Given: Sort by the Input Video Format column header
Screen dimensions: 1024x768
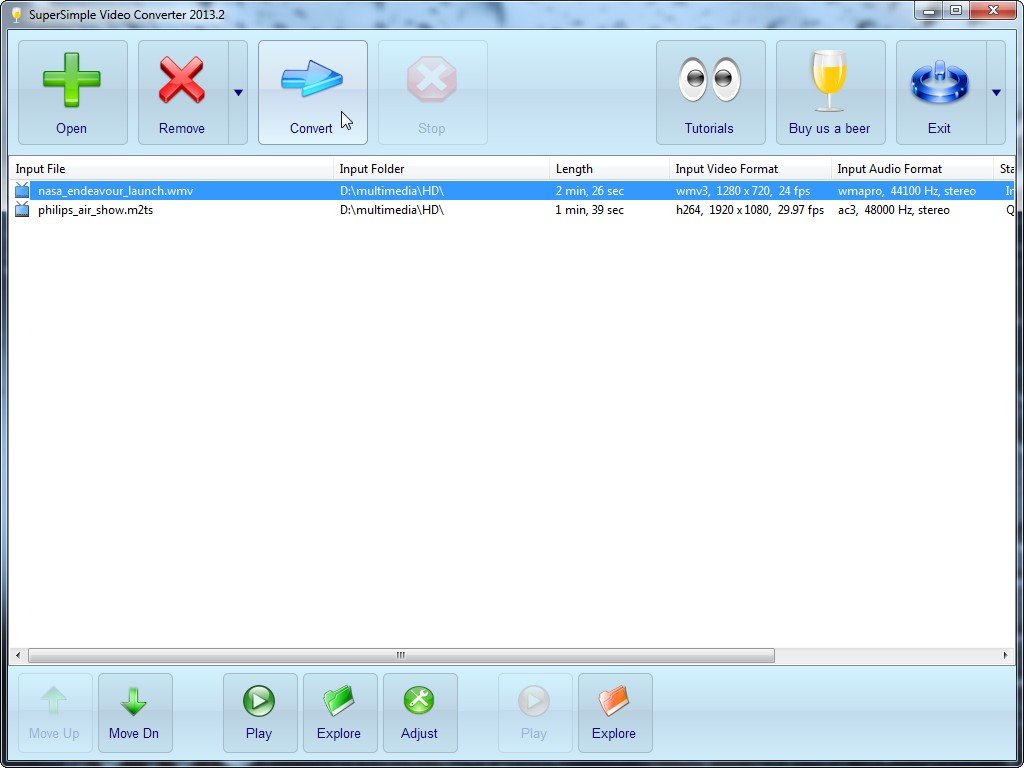Looking at the screenshot, I should coord(750,168).
